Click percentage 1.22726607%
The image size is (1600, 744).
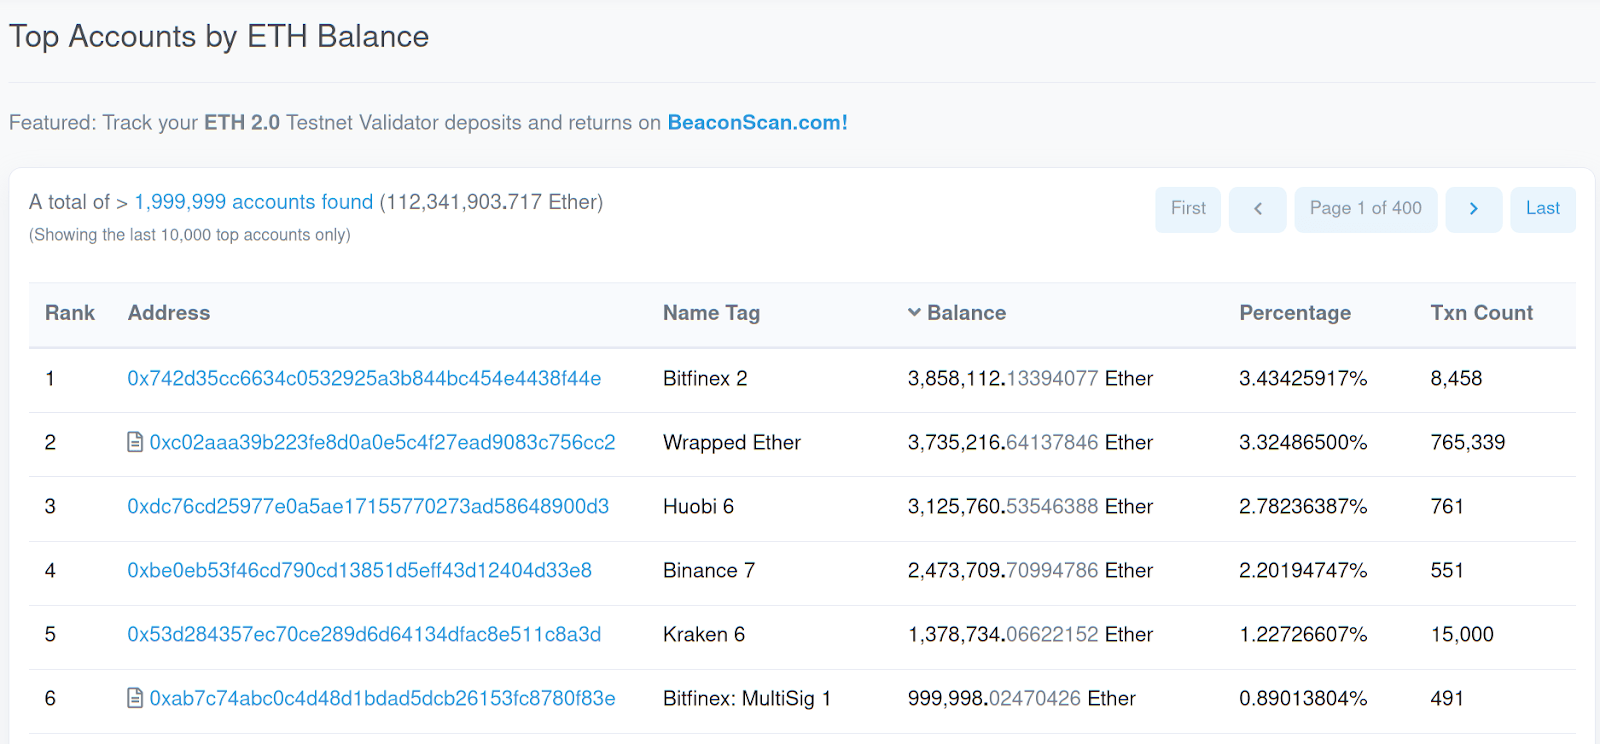[x=1303, y=634]
